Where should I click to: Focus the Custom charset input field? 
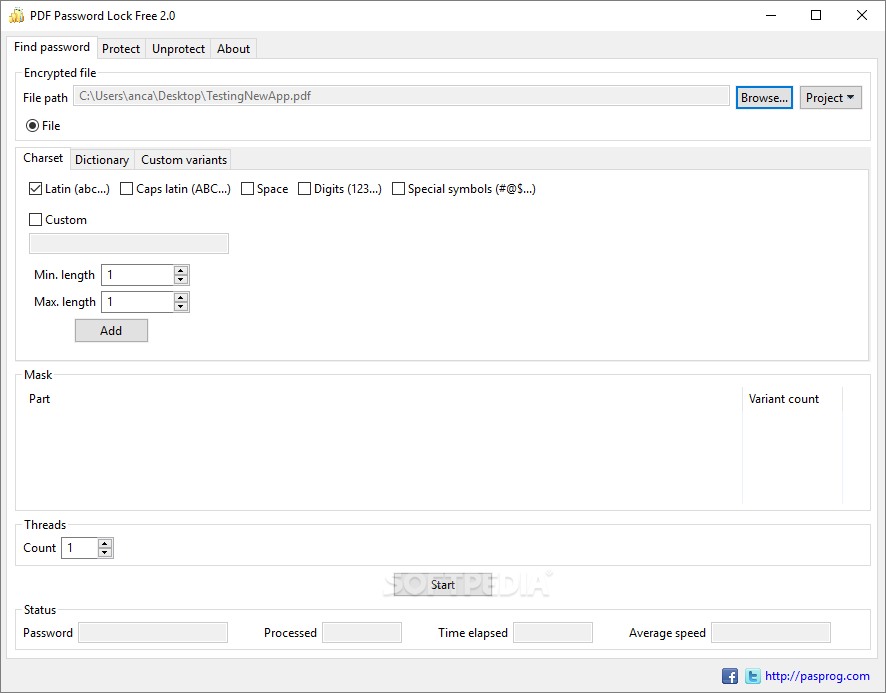129,244
